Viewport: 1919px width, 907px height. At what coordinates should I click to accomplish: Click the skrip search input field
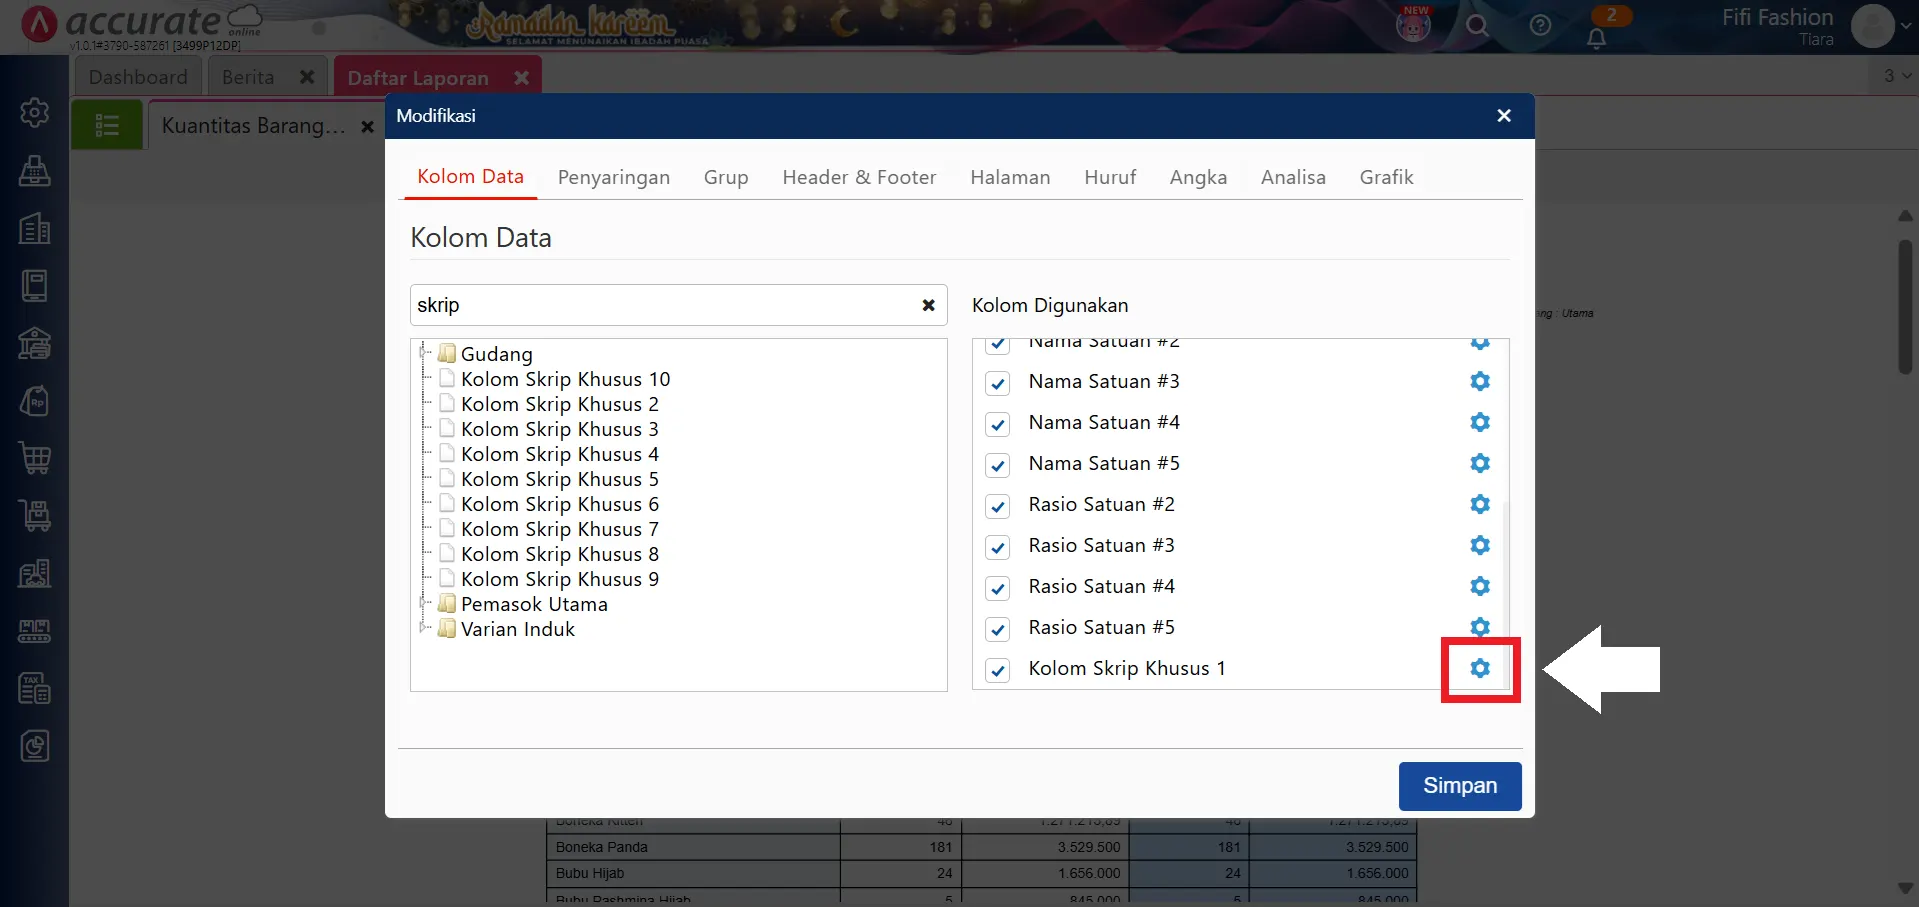[x=660, y=305]
